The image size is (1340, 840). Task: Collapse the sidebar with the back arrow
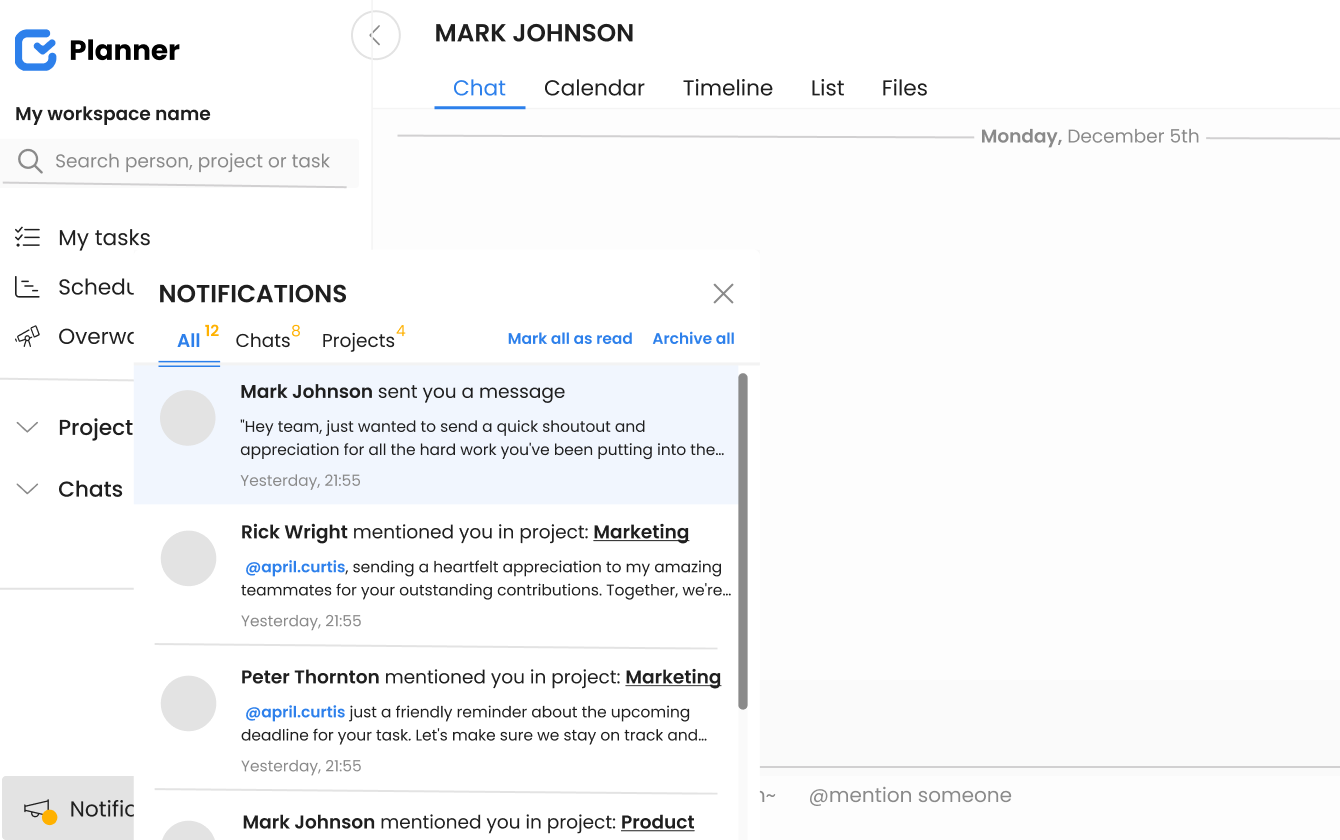(x=376, y=36)
